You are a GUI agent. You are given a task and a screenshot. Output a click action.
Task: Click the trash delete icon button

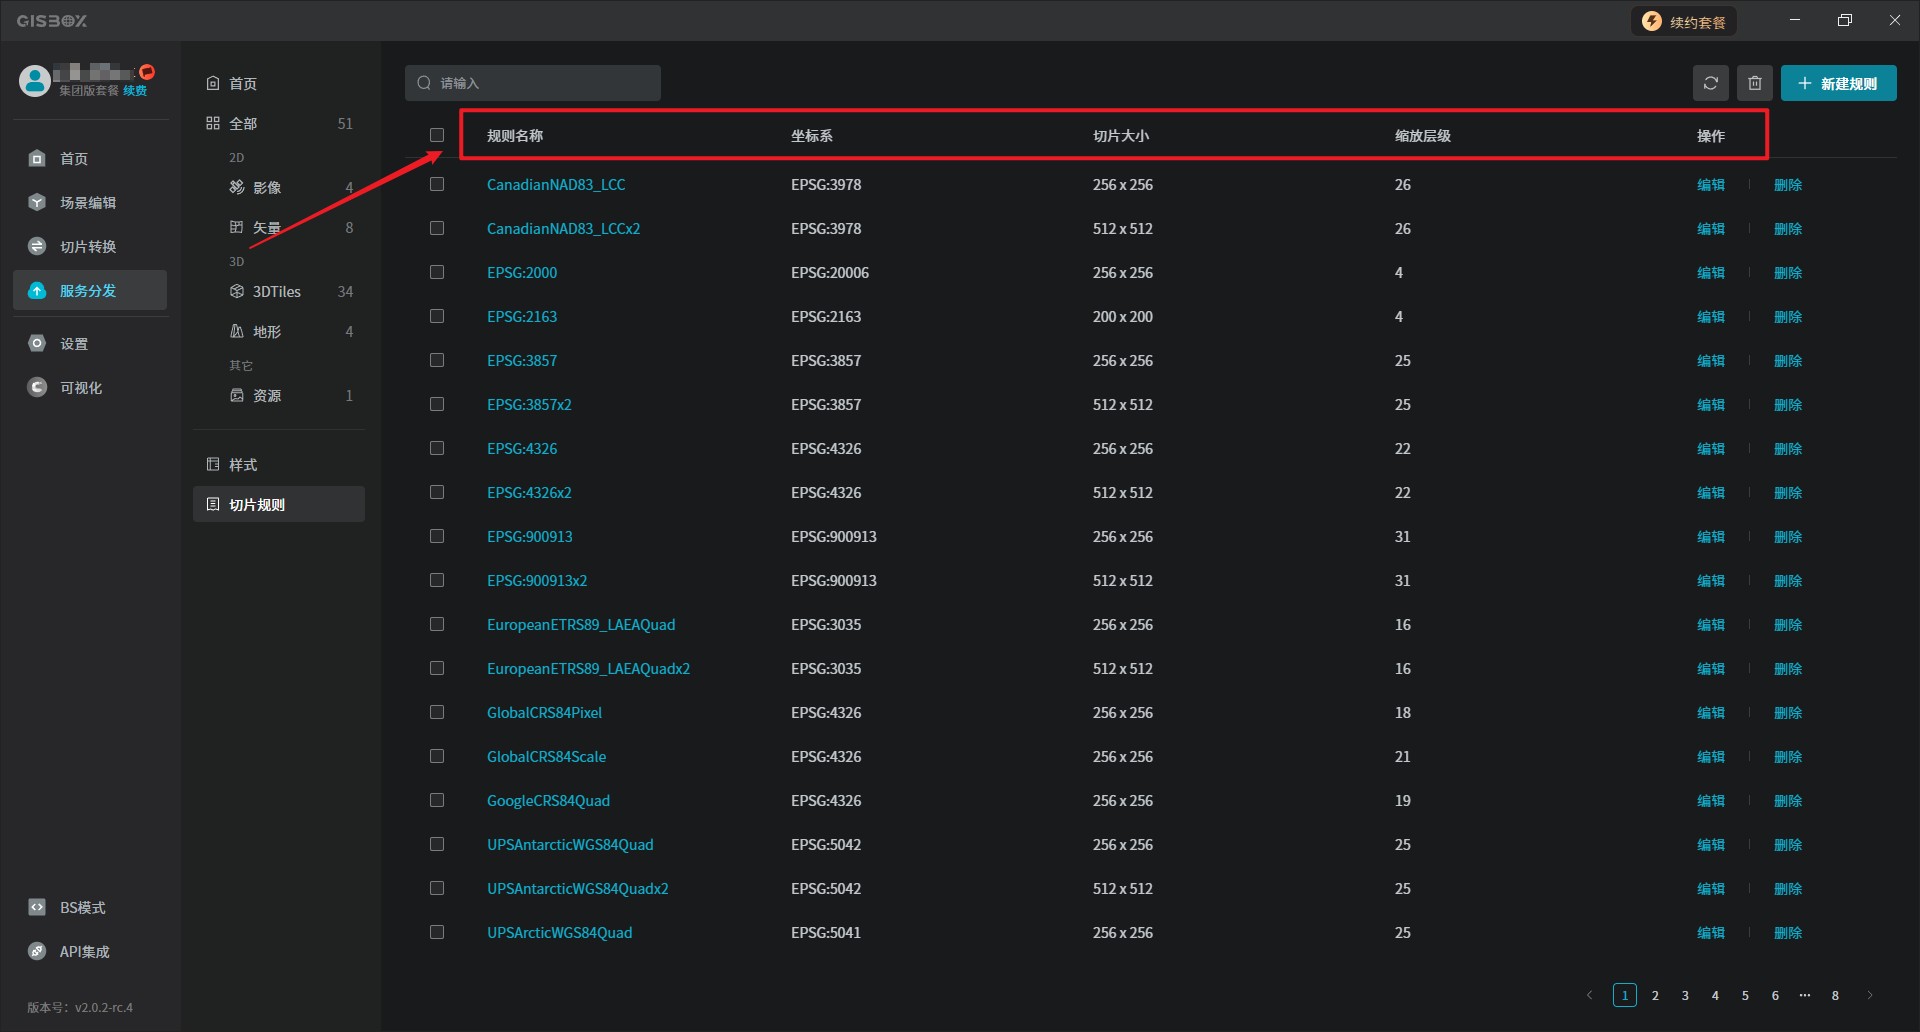pyautogui.click(x=1754, y=83)
